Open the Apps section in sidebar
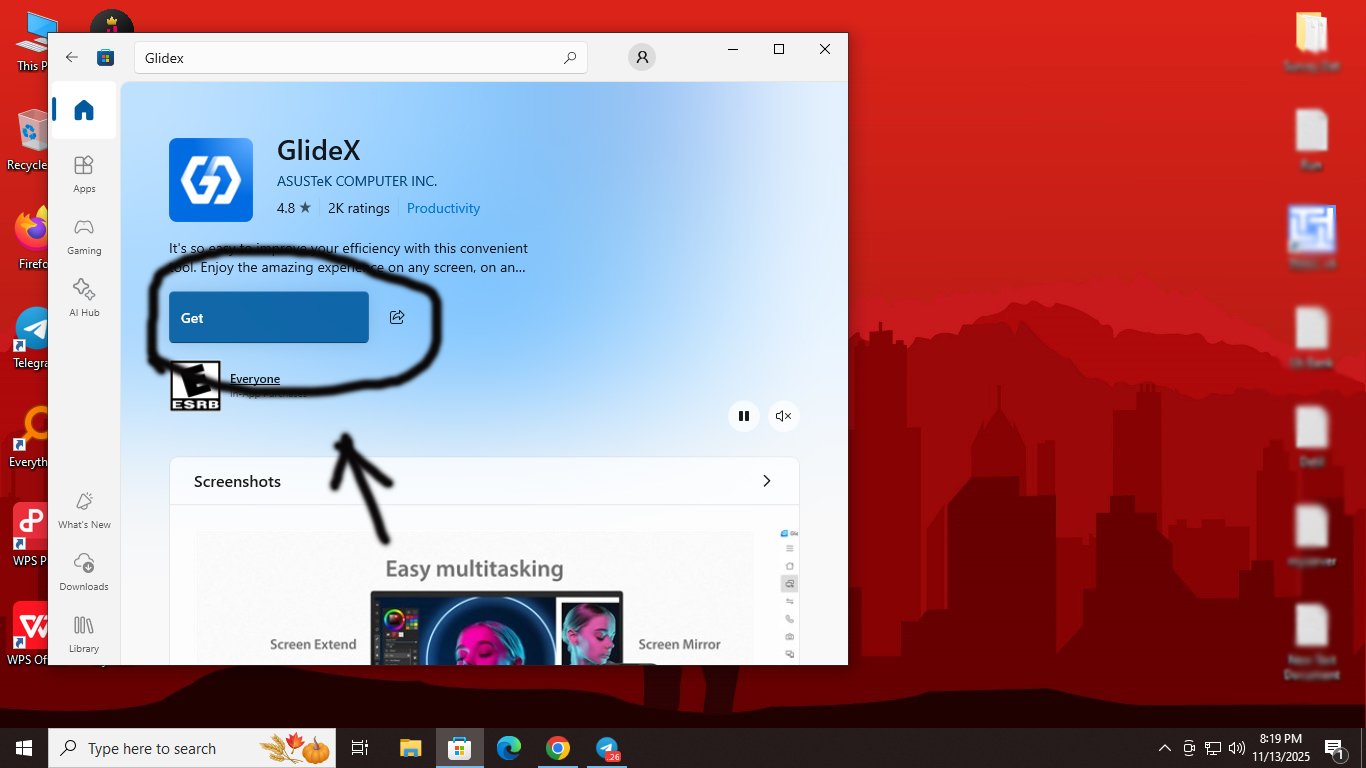Image resolution: width=1366 pixels, height=768 pixels. point(84,174)
